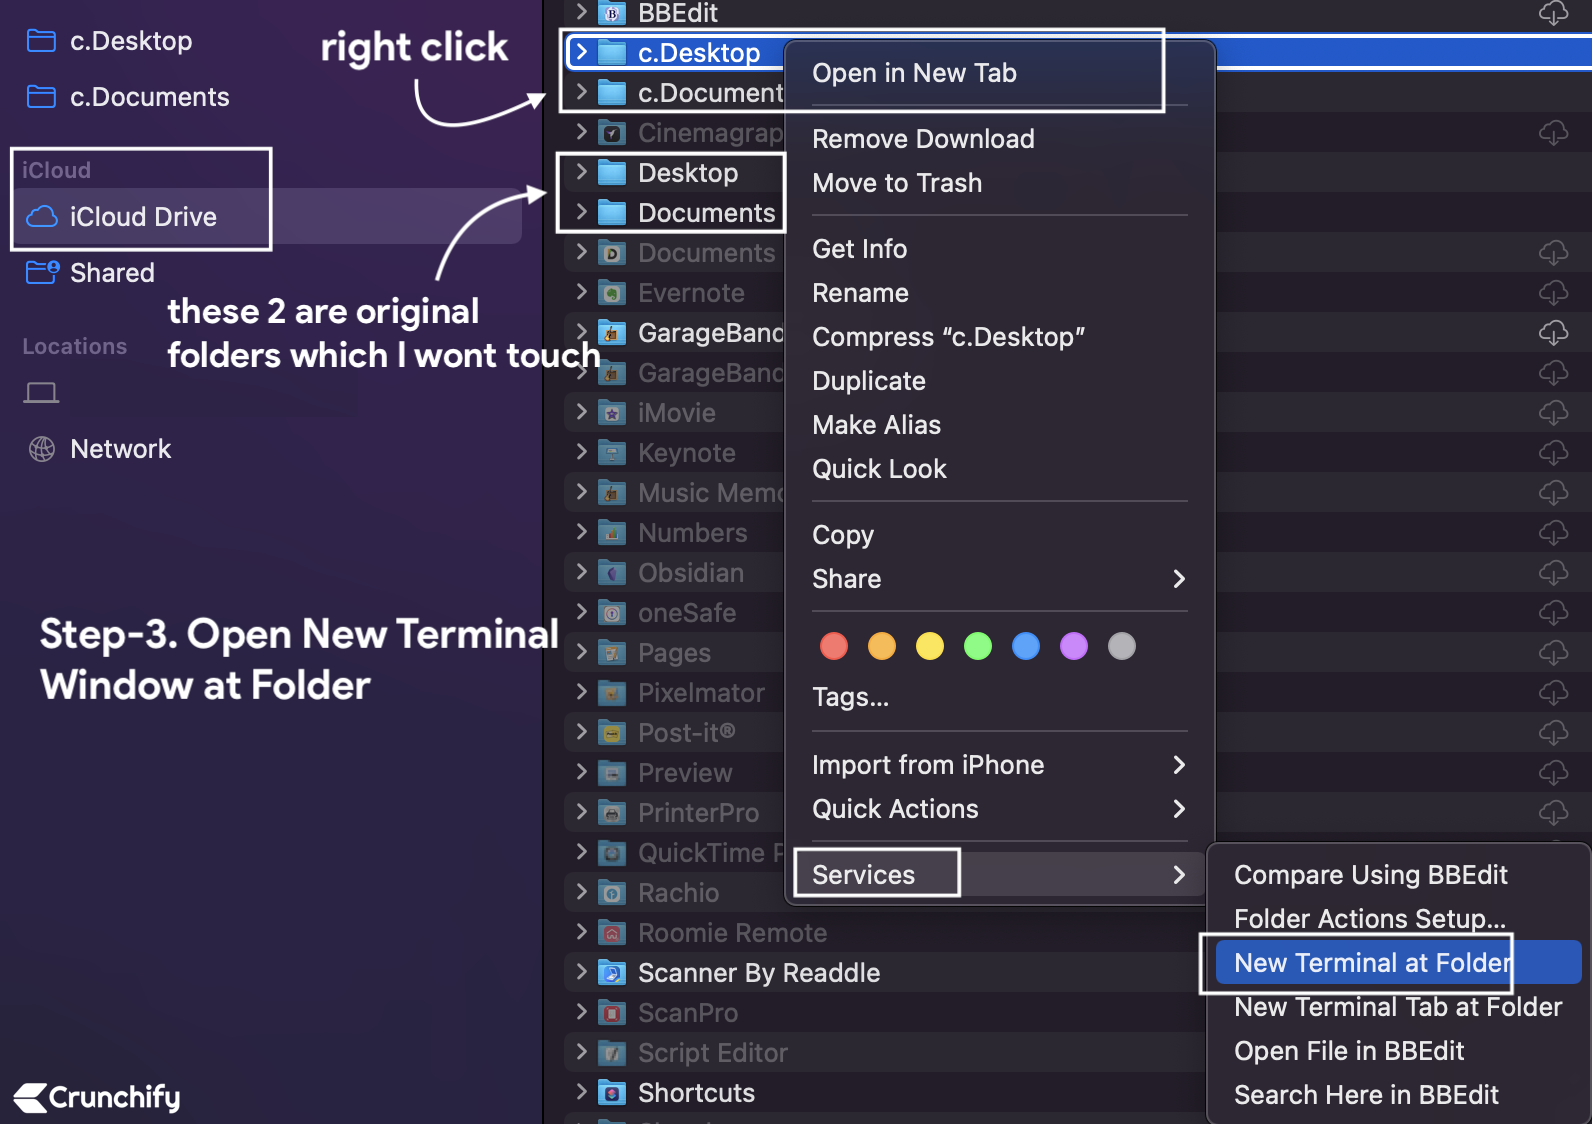Open the Share submenu arrow
Screen dimensions: 1592x1124
1179,579
